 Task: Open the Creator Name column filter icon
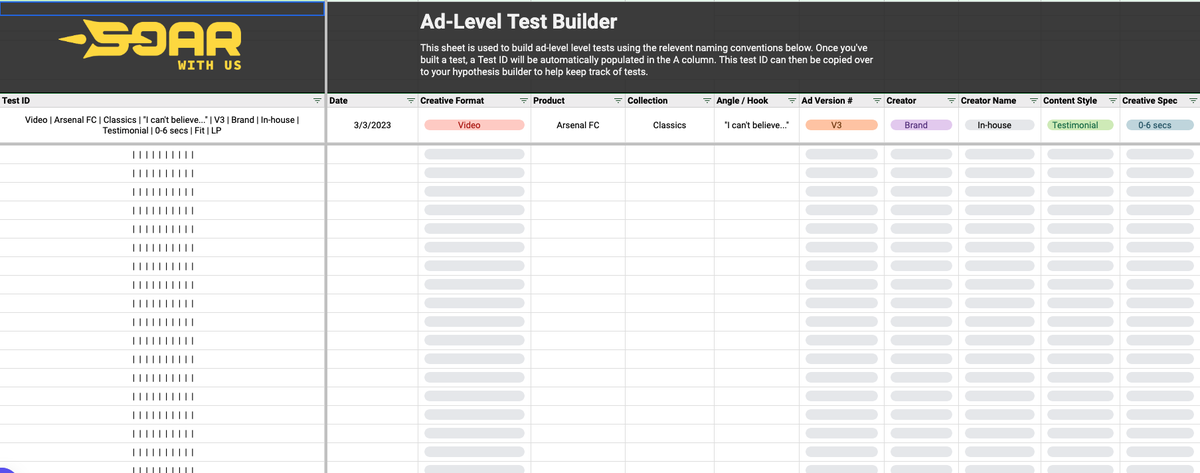[1034, 101]
